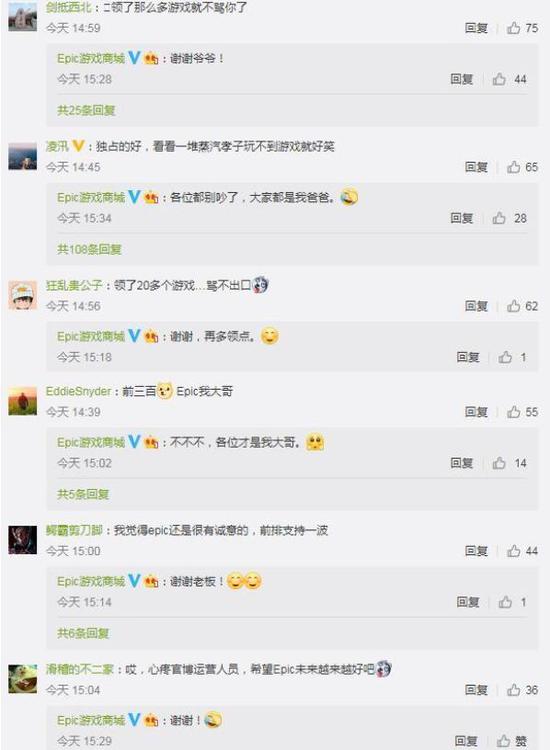The image size is (550, 750).
Task: Reply to EddieSnyder's comment at 14:39
Action: coord(476,412)
